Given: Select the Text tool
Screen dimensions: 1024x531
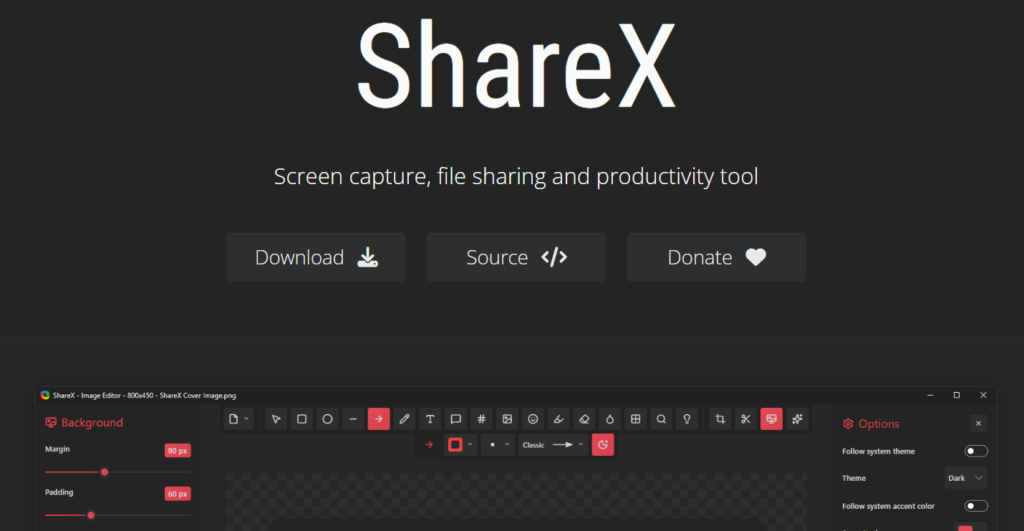Looking at the screenshot, I should coord(430,419).
